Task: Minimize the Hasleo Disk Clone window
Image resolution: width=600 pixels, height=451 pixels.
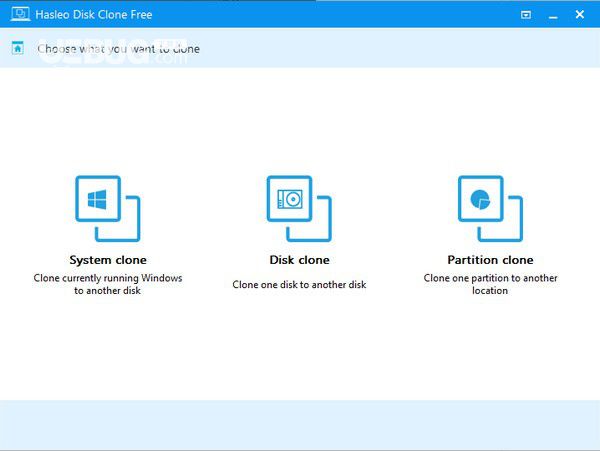Action: pos(553,17)
